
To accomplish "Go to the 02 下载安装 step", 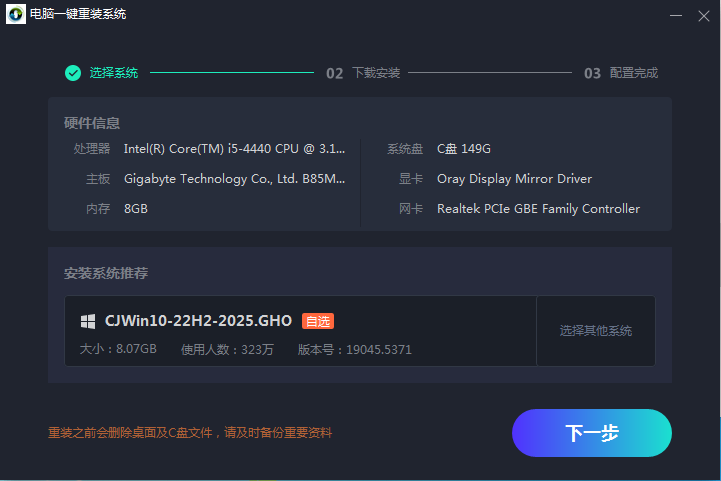I will [x=363, y=73].
